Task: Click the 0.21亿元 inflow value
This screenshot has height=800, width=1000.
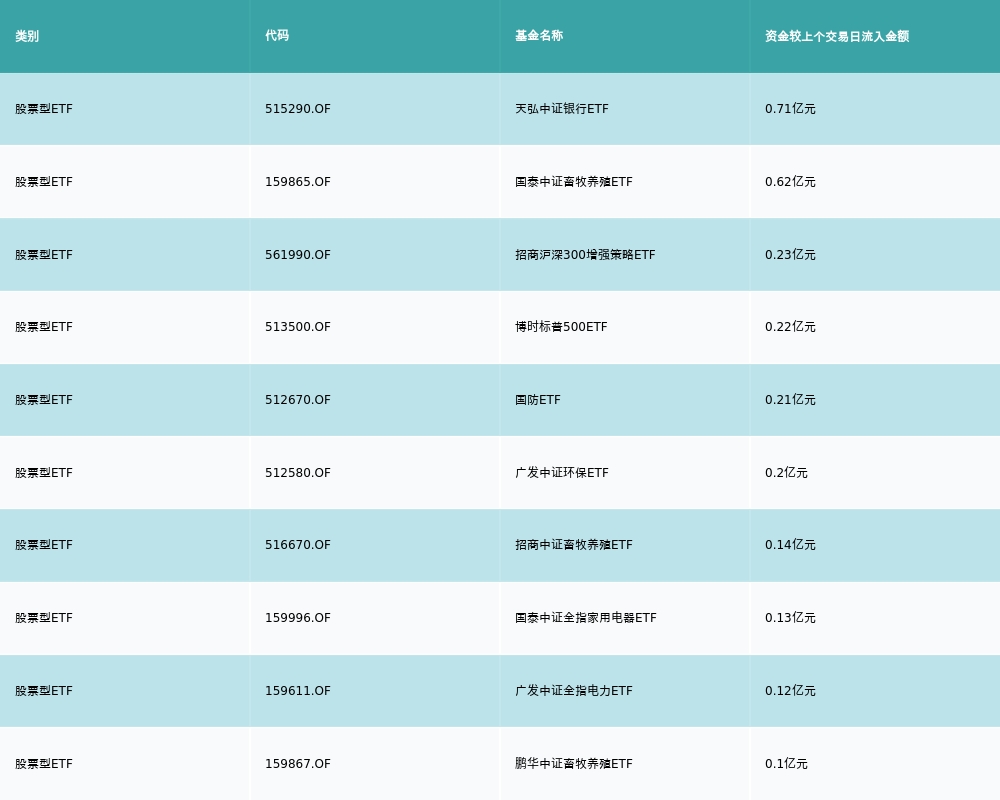Action: point(790,400)
